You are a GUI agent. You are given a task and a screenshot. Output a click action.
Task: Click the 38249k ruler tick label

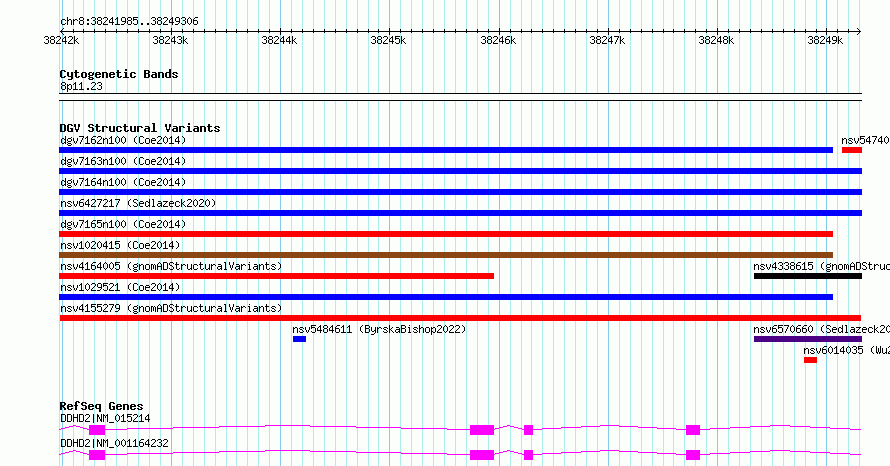tap(825, 40)
